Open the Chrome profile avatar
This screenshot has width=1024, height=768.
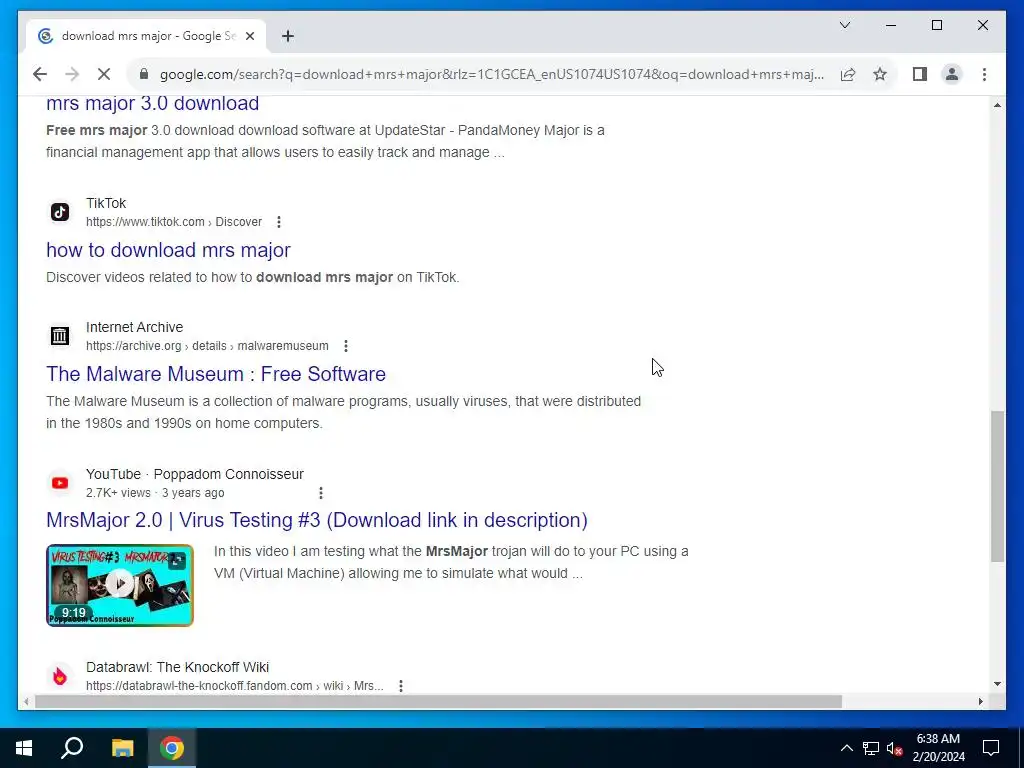coord(952,74)
